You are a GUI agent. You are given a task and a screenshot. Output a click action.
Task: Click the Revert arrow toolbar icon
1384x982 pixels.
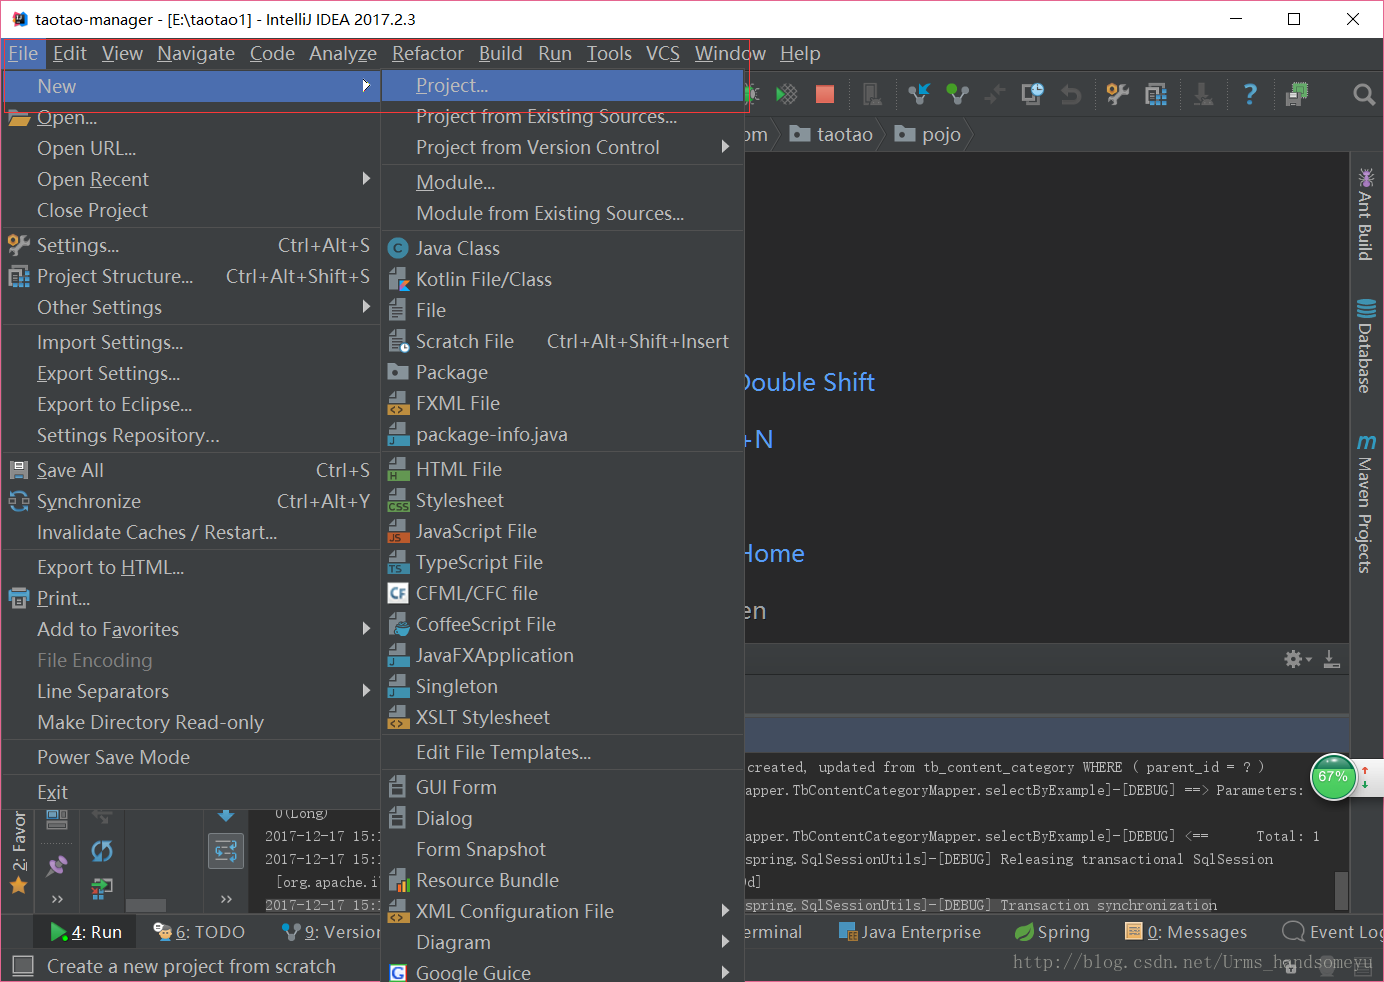1071,94
